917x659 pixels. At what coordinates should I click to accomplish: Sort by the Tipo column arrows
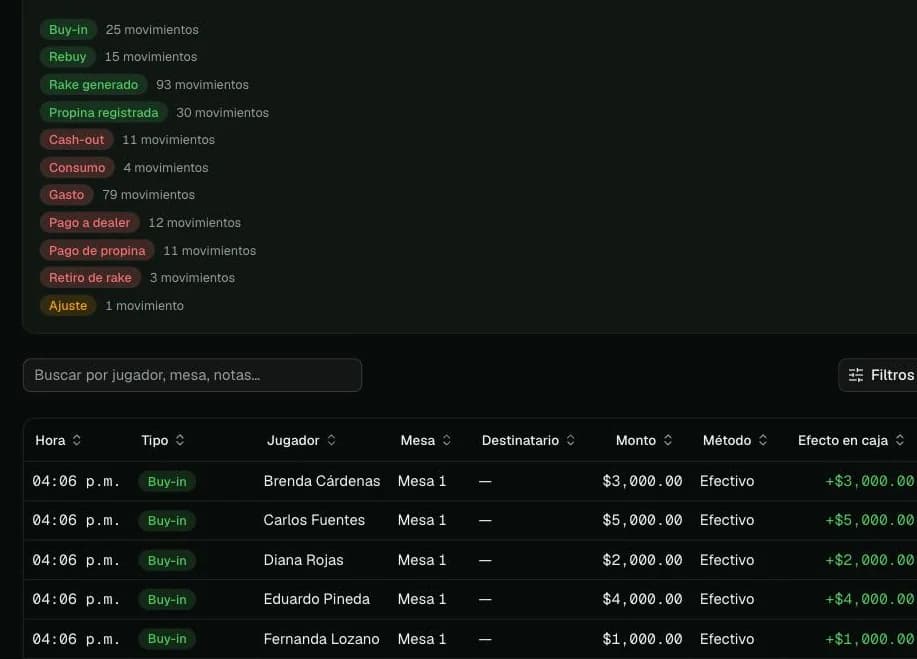click(x=180, y=440)
